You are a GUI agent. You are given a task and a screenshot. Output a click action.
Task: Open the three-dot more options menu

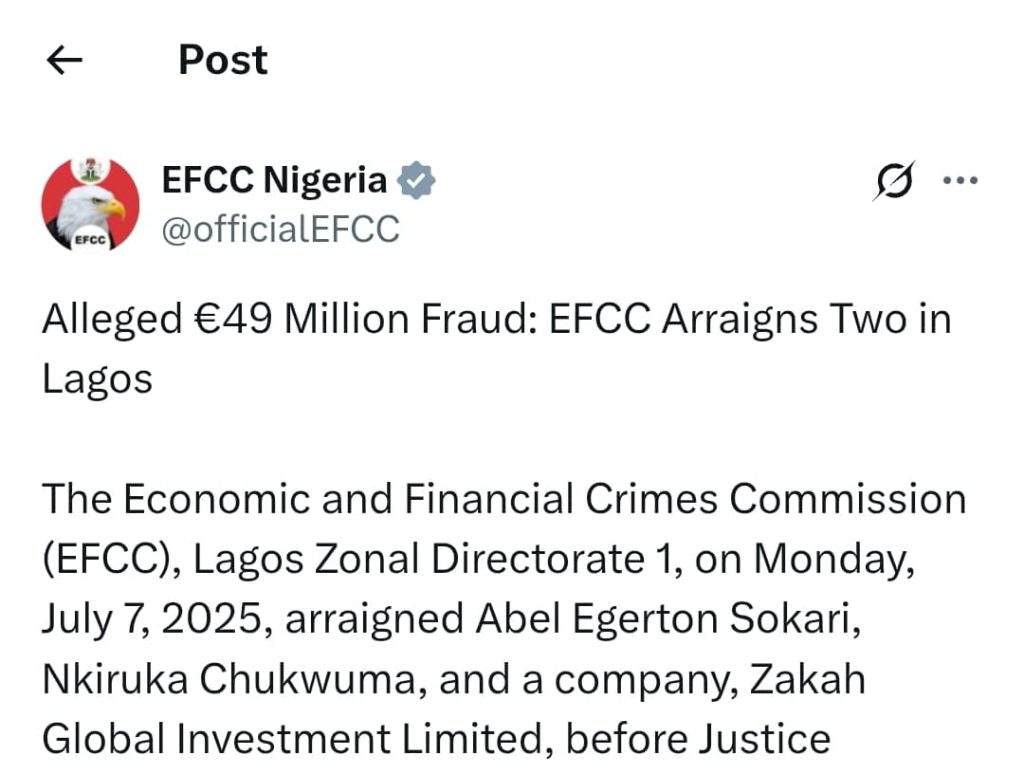coord(960,180)
